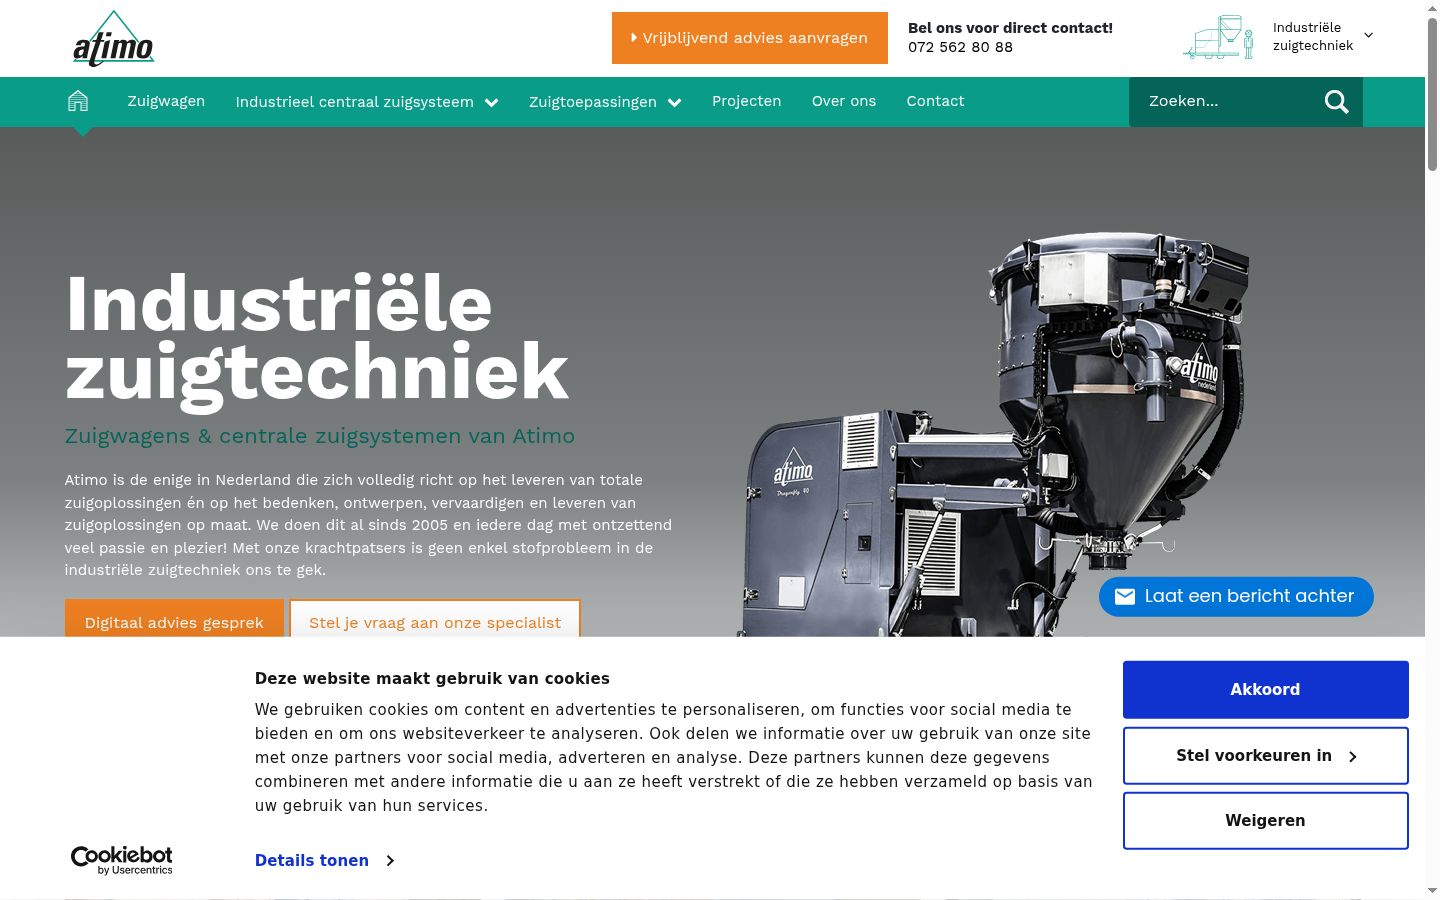Click Bel ons voor direct contact text
Screen dimensions: 1440x900
1010,28
